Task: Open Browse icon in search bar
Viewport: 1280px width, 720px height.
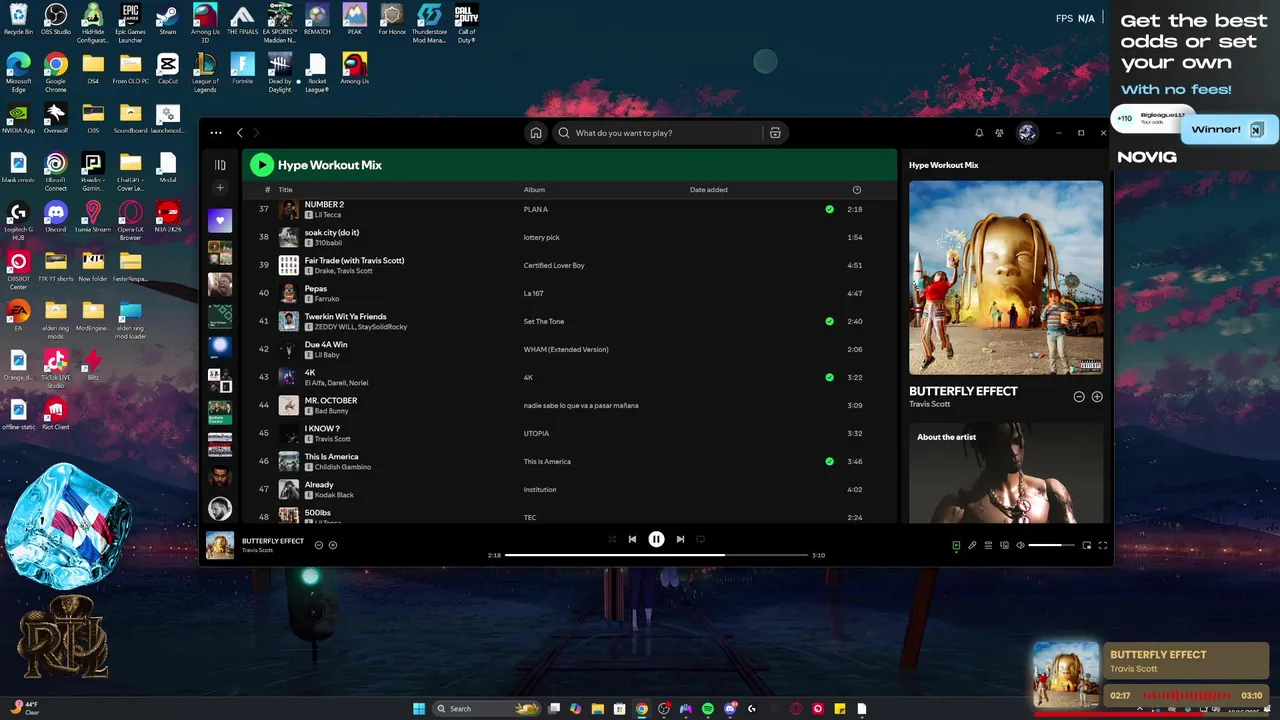Action: coord(774,133)
